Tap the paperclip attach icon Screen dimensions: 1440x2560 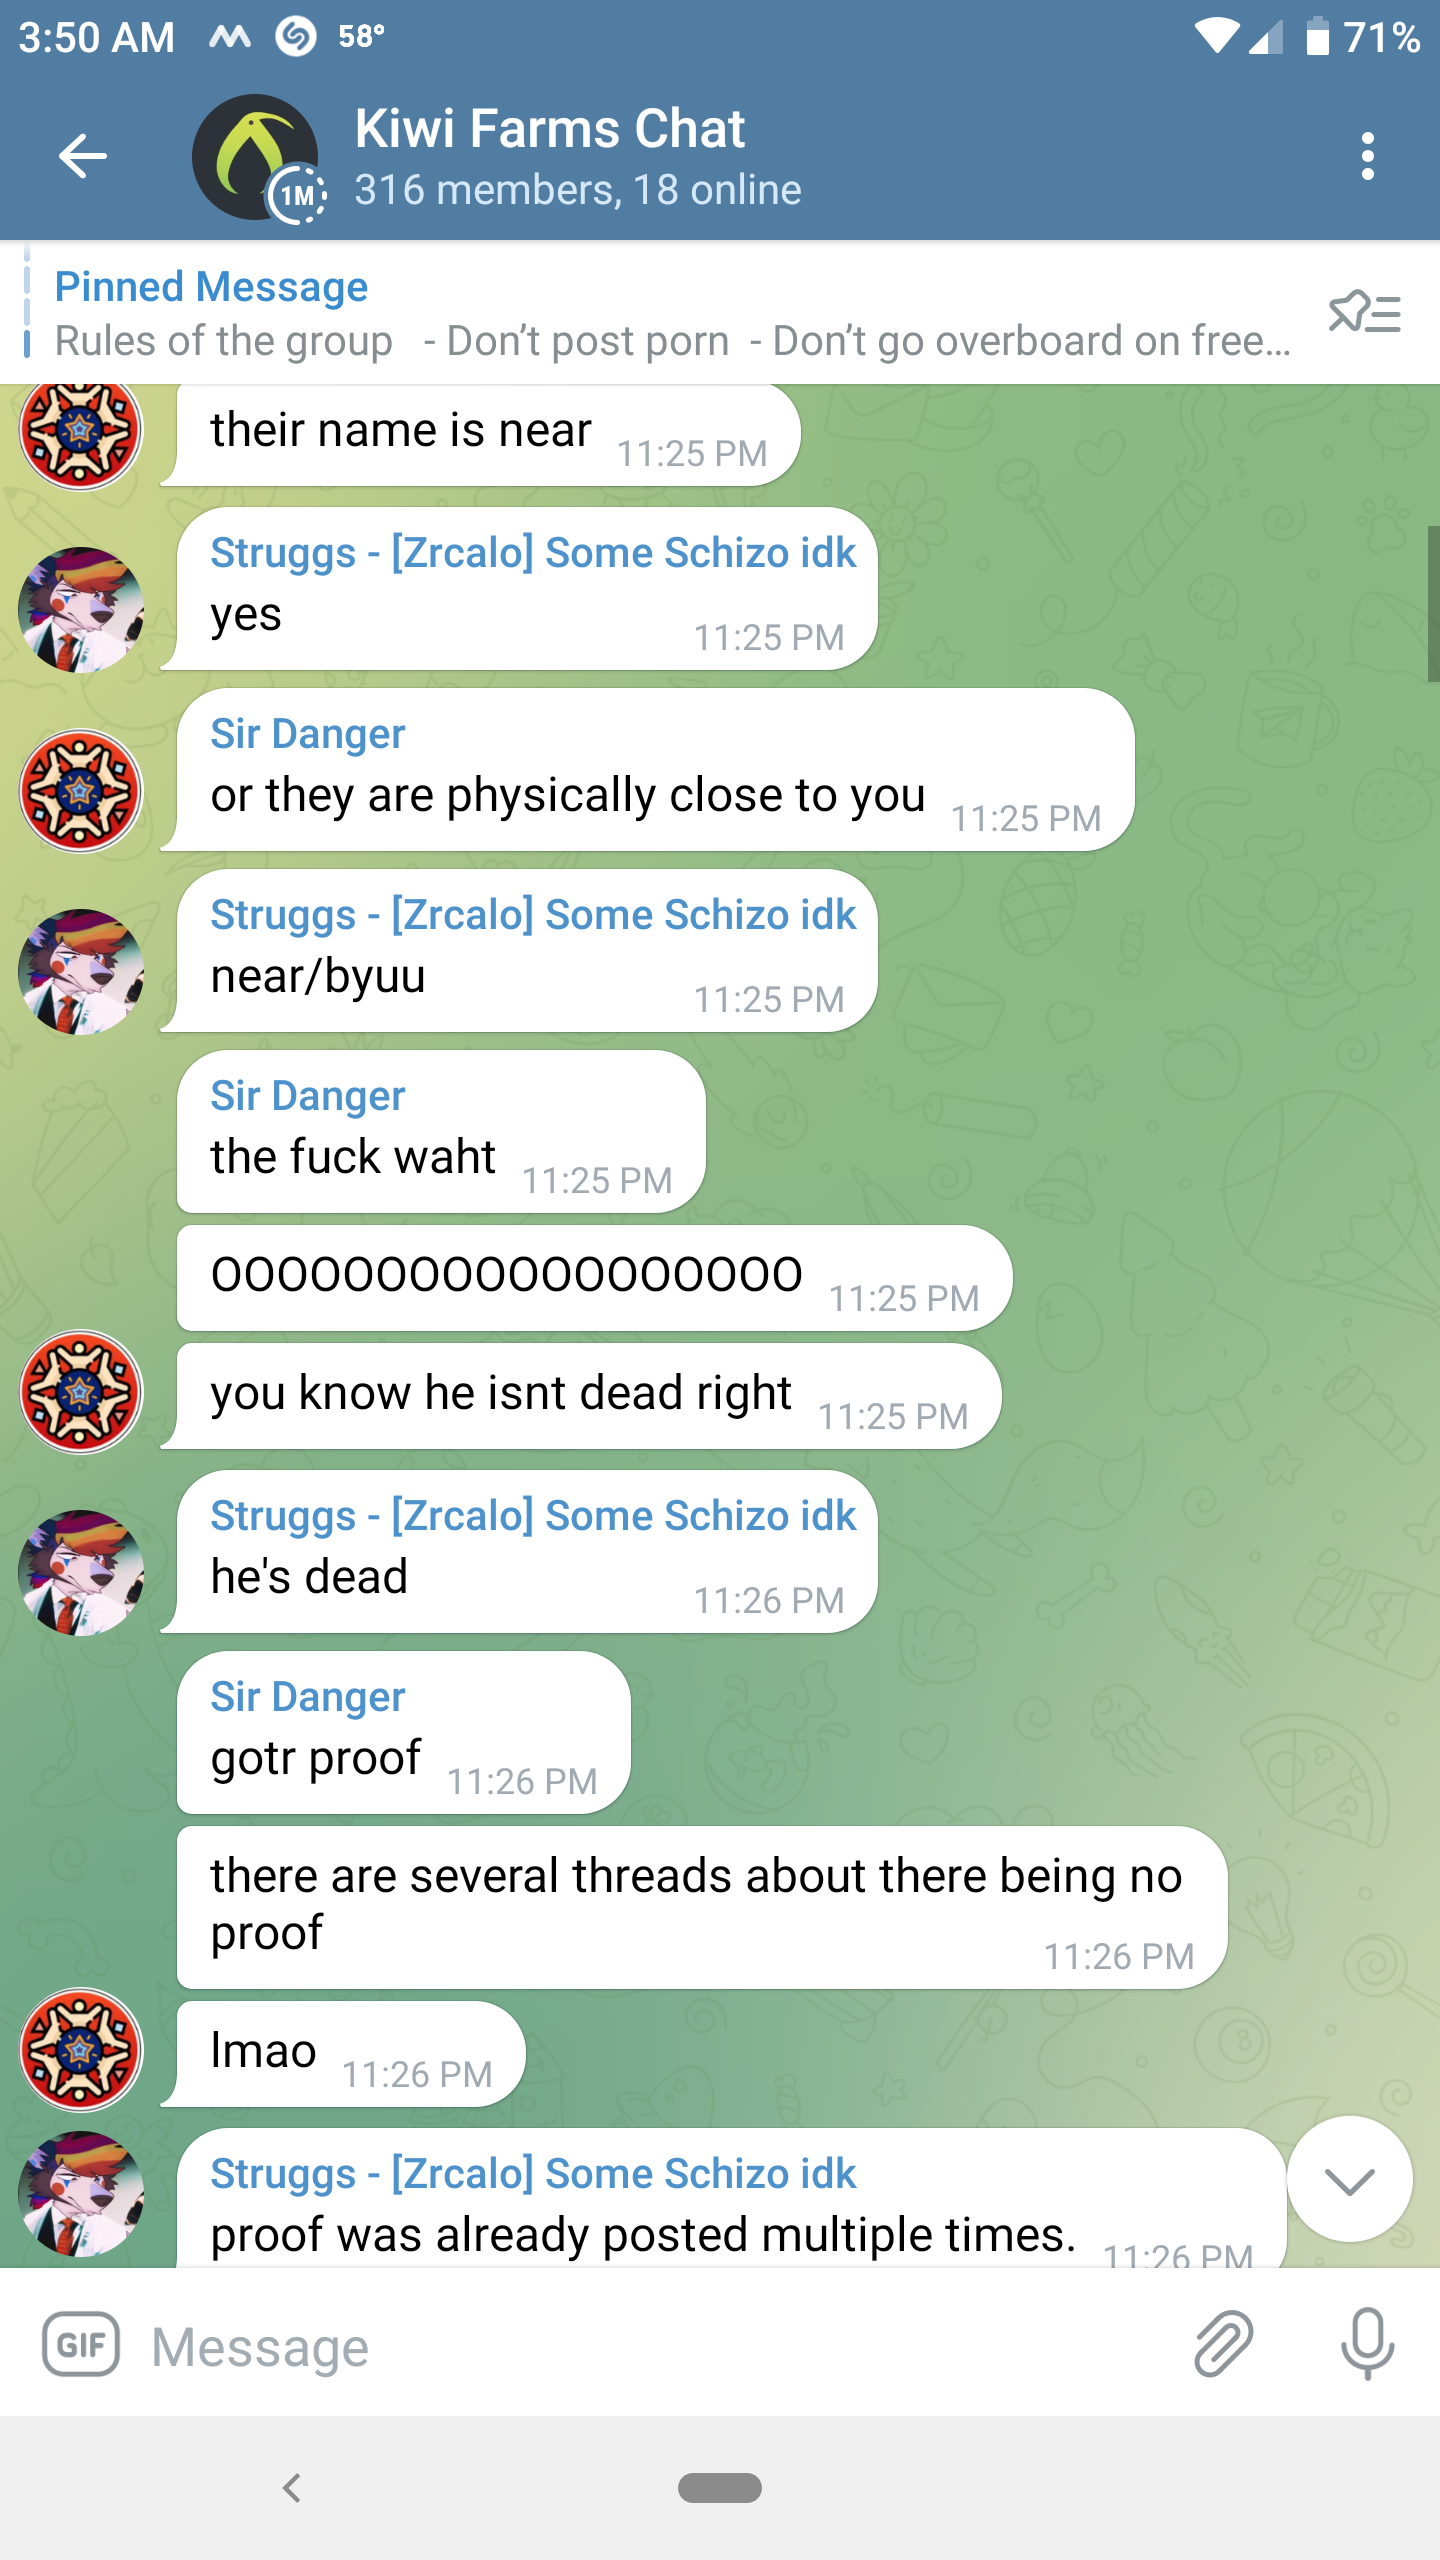coord(1223,2343)
